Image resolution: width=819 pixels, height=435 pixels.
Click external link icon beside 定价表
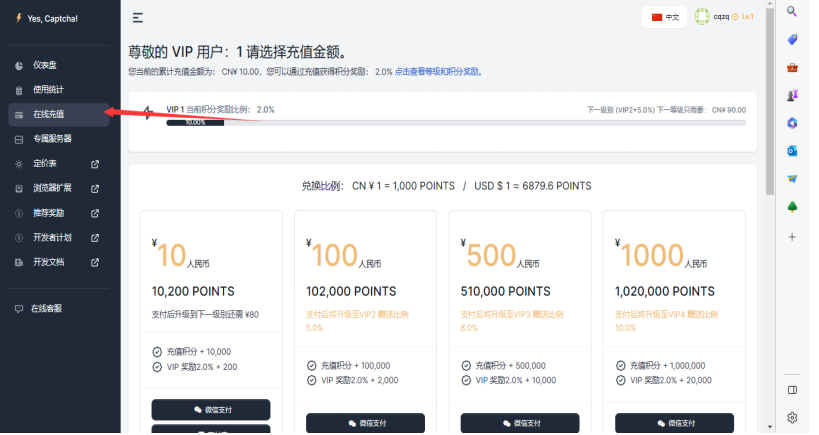tap(95, 164)
